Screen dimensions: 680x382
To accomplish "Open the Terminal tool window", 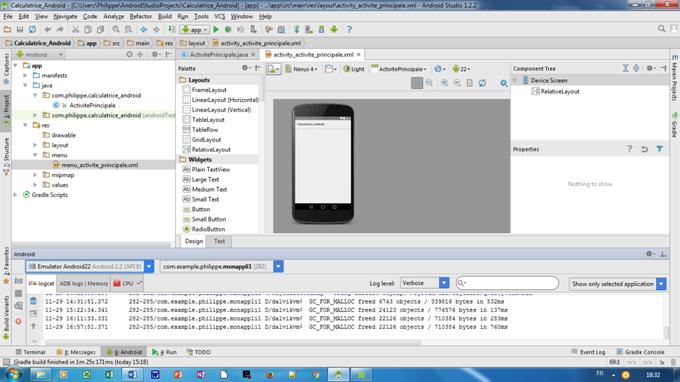I will (x=30, y=352).
